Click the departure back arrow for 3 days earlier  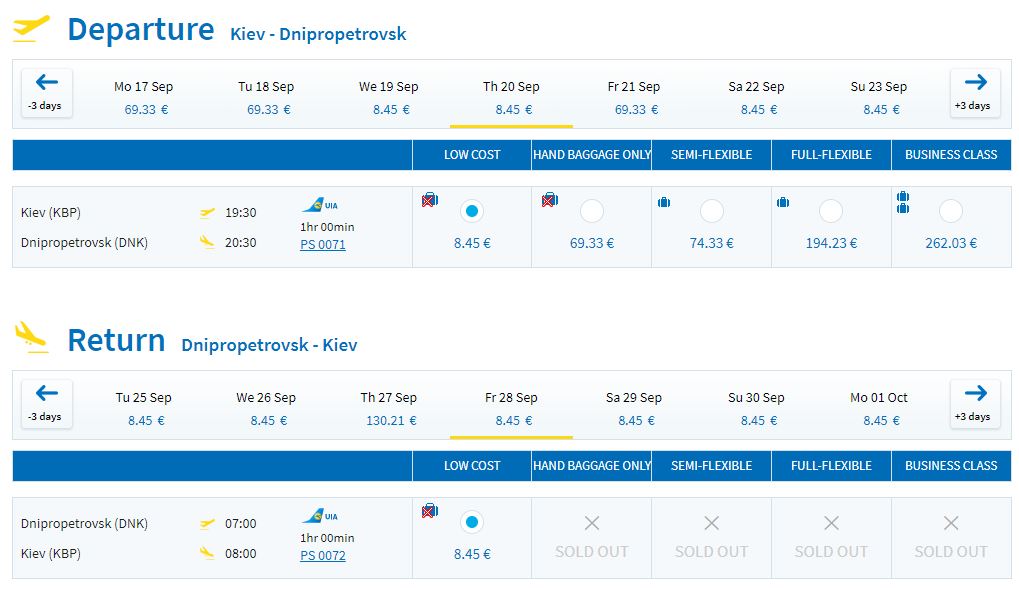(x=46, y=93)
